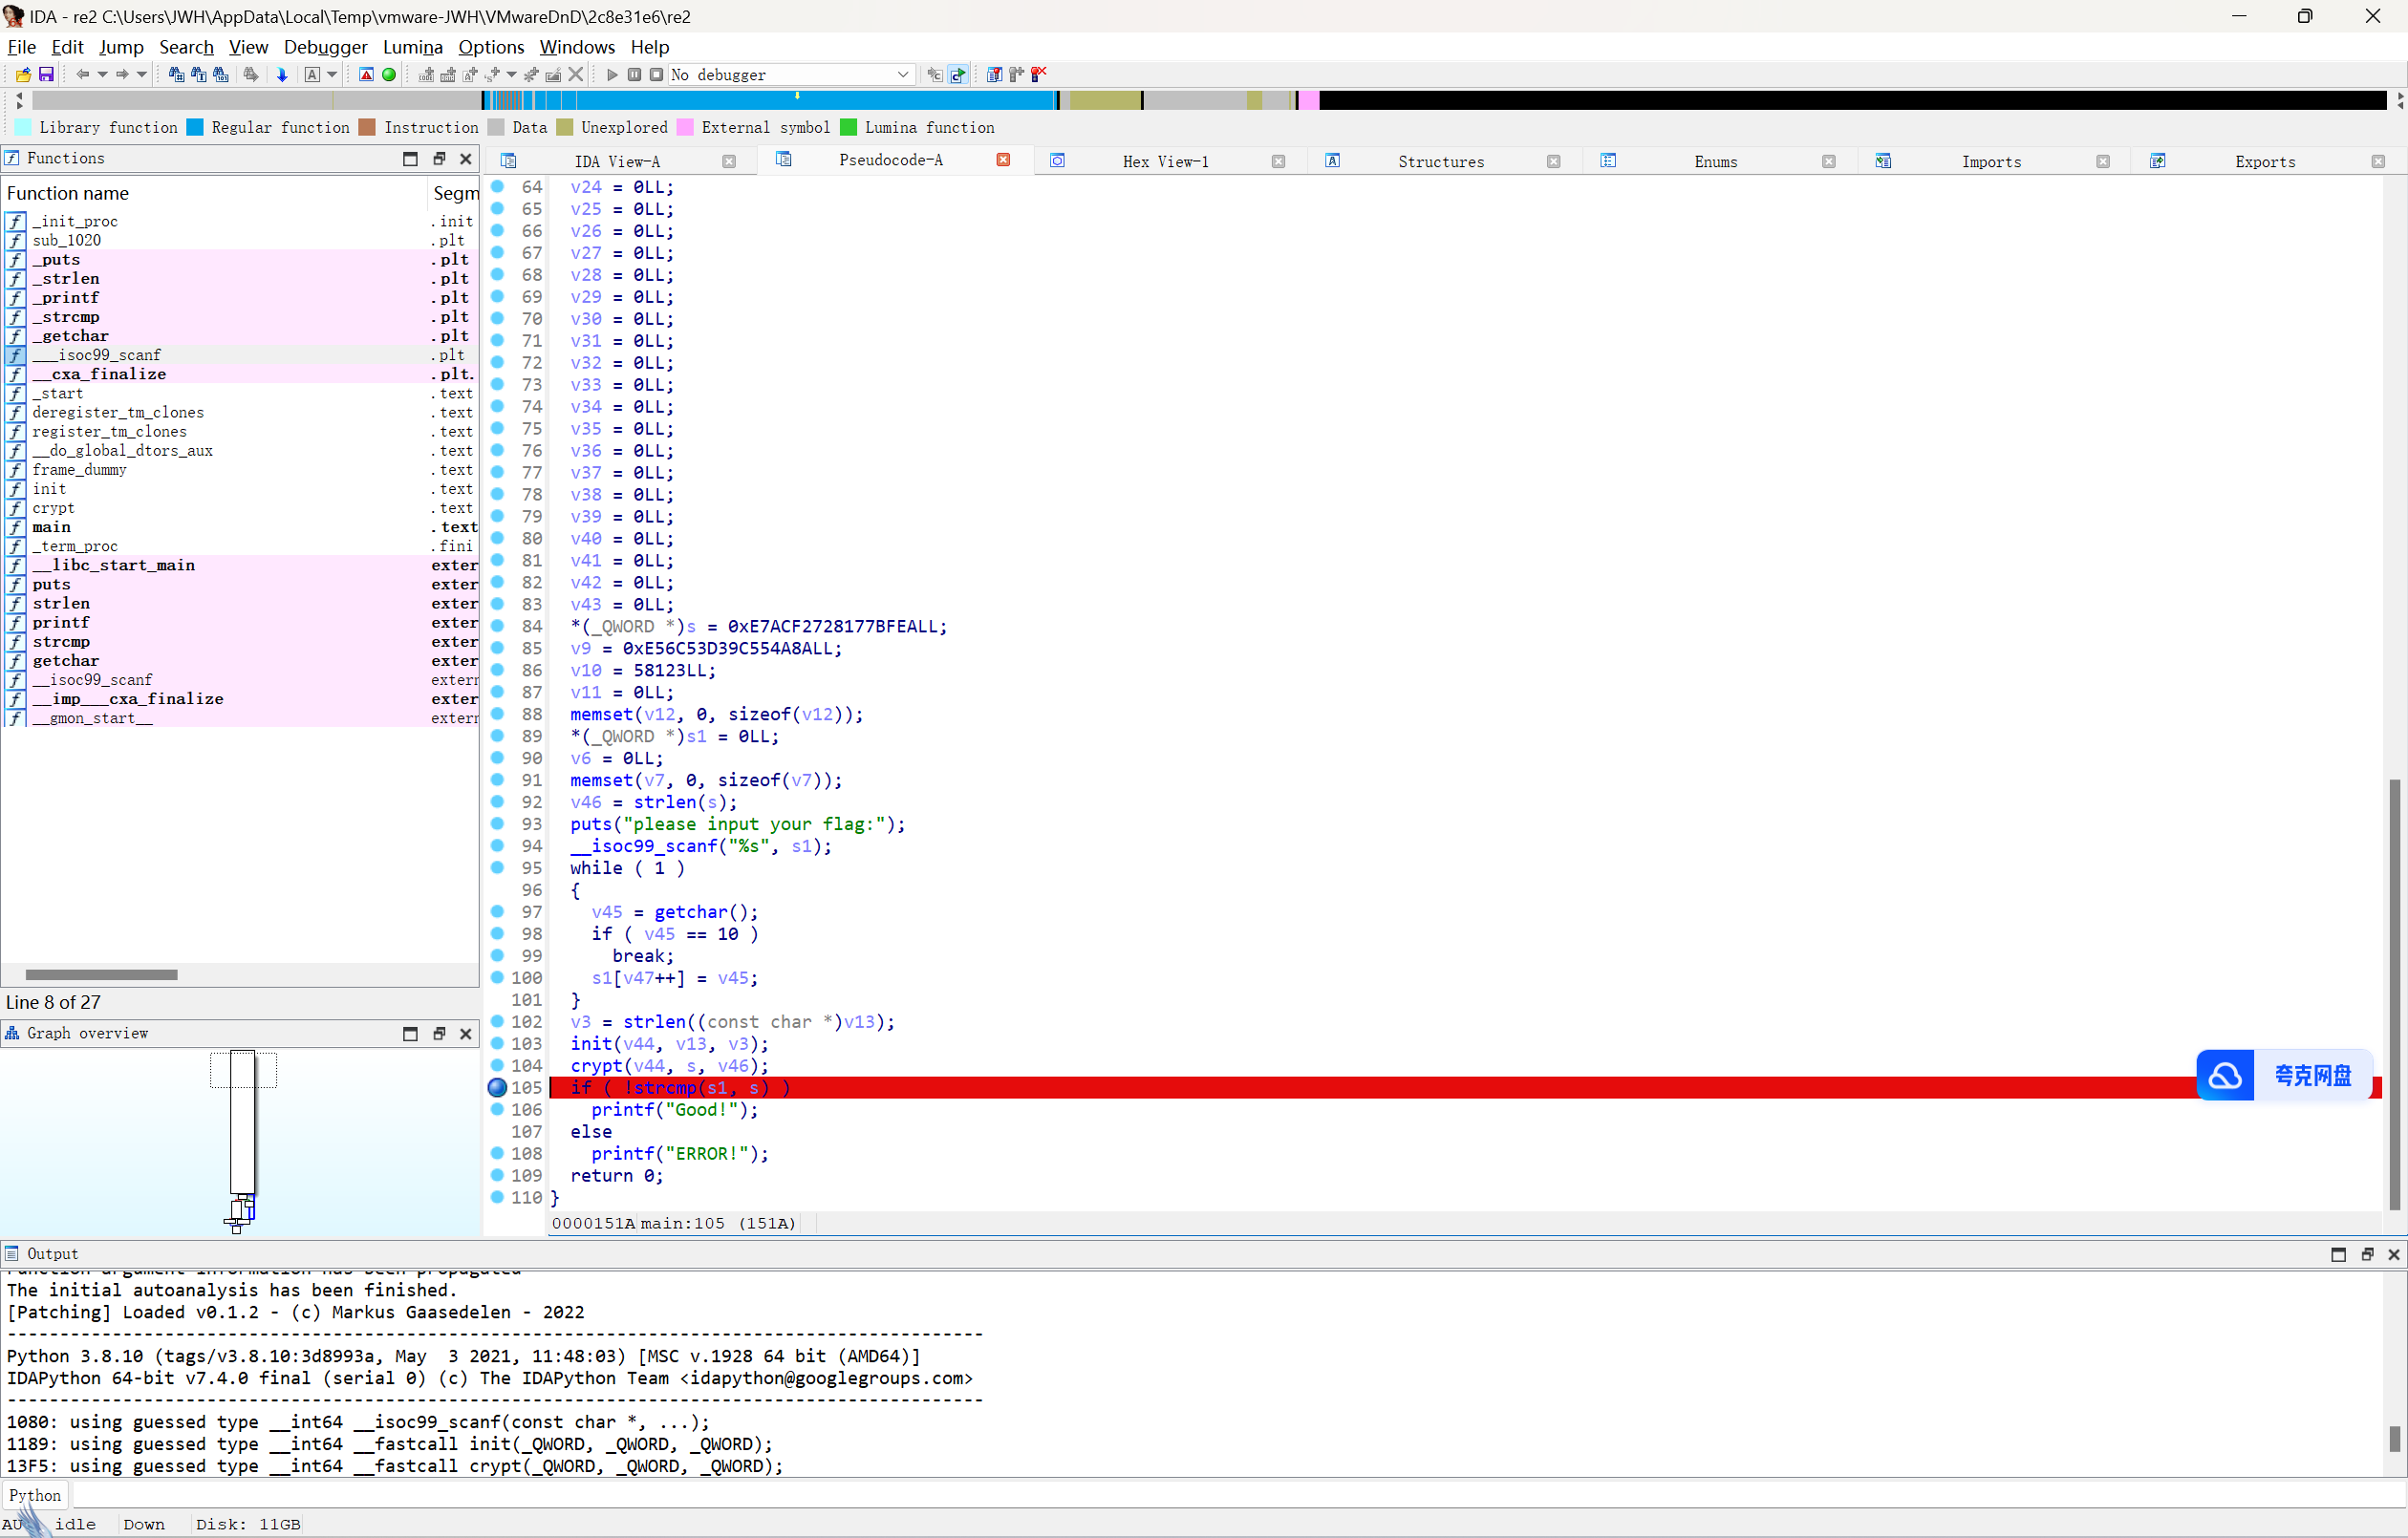Click the convert-to-code toolbar icon
Screen dimensions: 2408x1538
pos(426,75)
